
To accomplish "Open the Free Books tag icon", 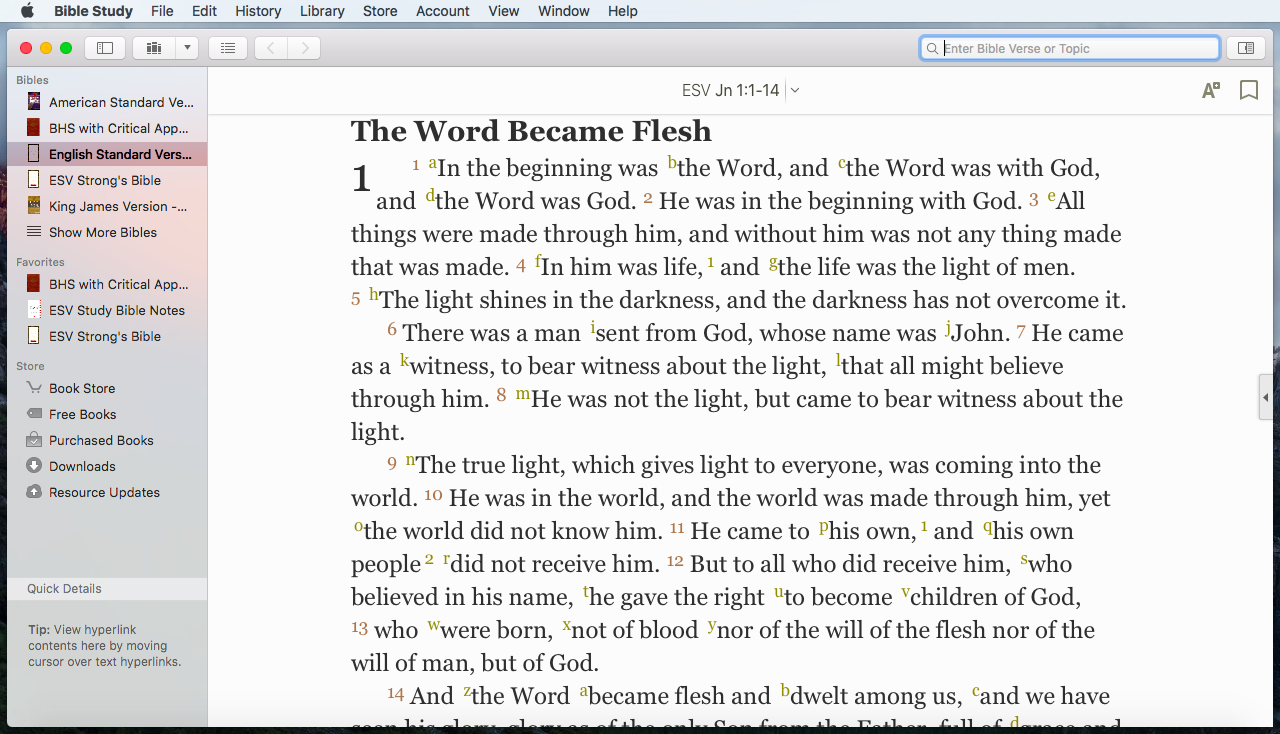I will (34, 414).
